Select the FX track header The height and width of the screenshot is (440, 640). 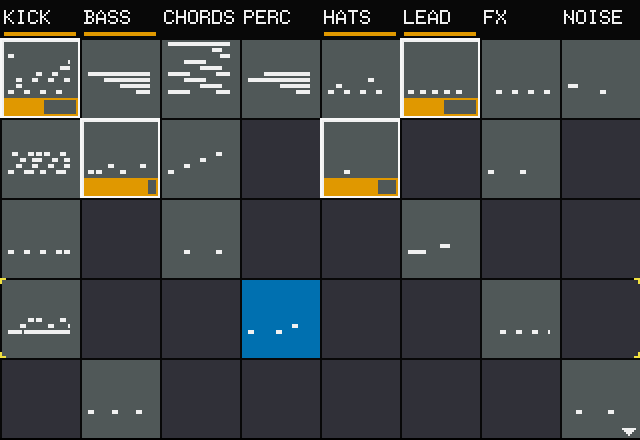coord(495,18)
